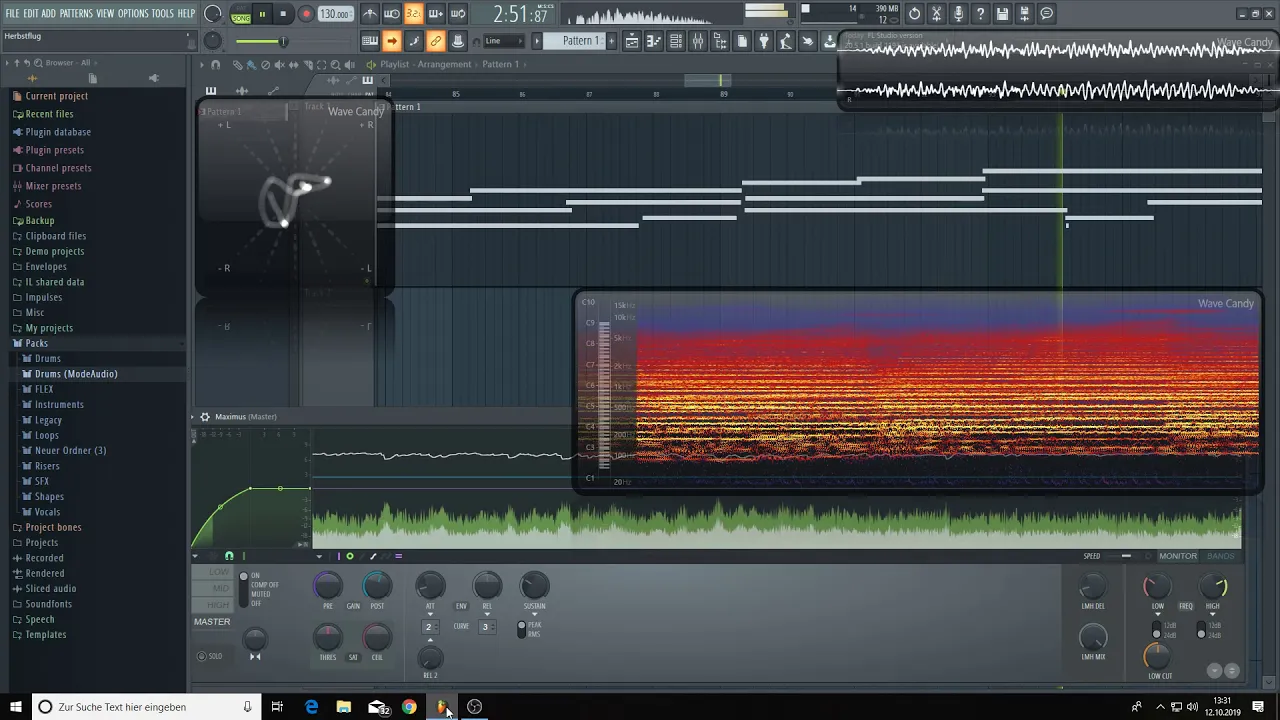Expand the Plugin database folder
This screenshot has height=720, width=1280.
tap(58, 132)
